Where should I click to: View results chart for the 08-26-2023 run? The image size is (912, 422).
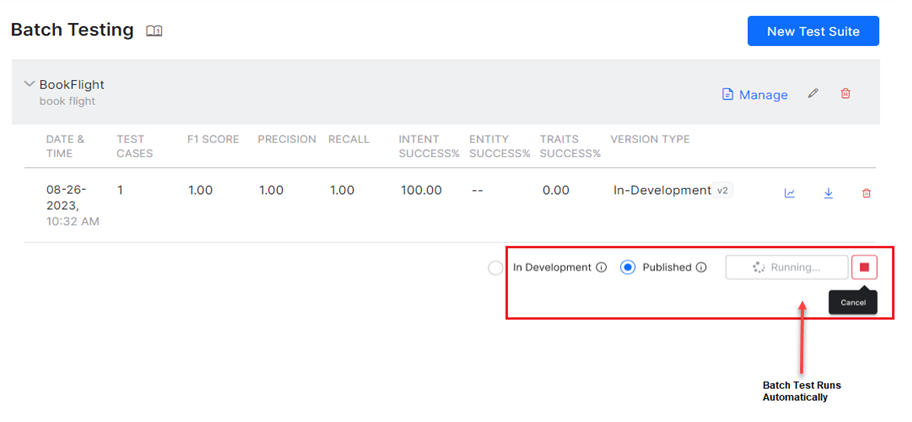pos(789,193)
